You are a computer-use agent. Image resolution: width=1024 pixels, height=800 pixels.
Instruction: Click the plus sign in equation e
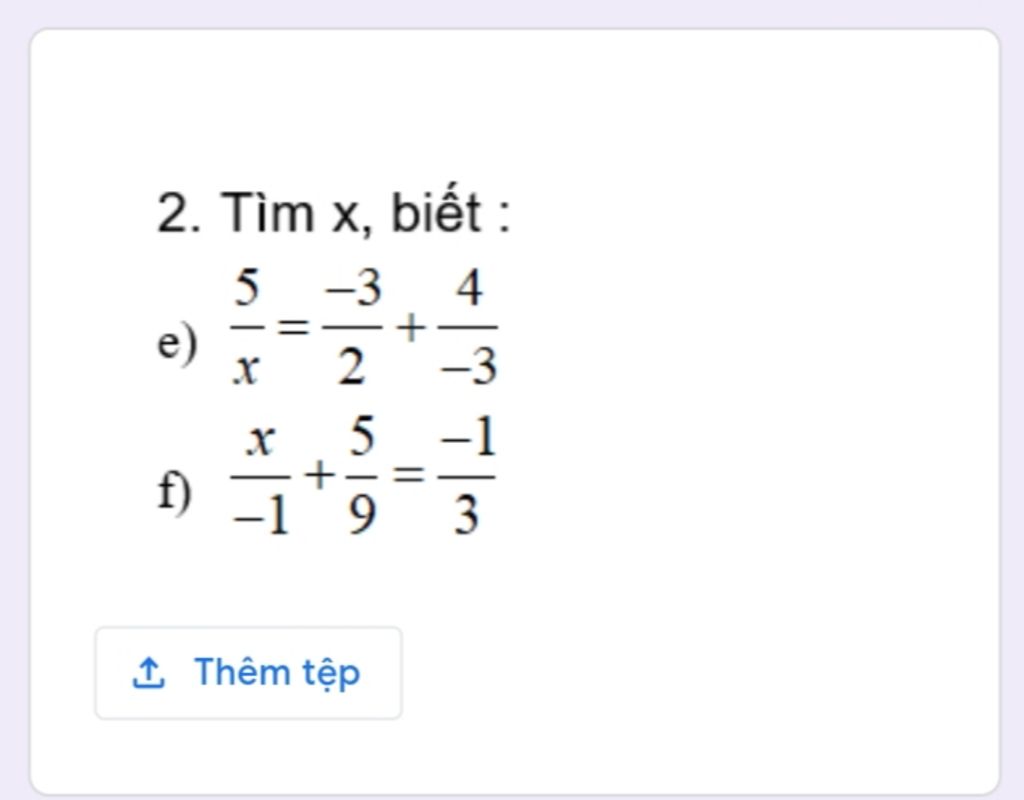tap(410, 327)
